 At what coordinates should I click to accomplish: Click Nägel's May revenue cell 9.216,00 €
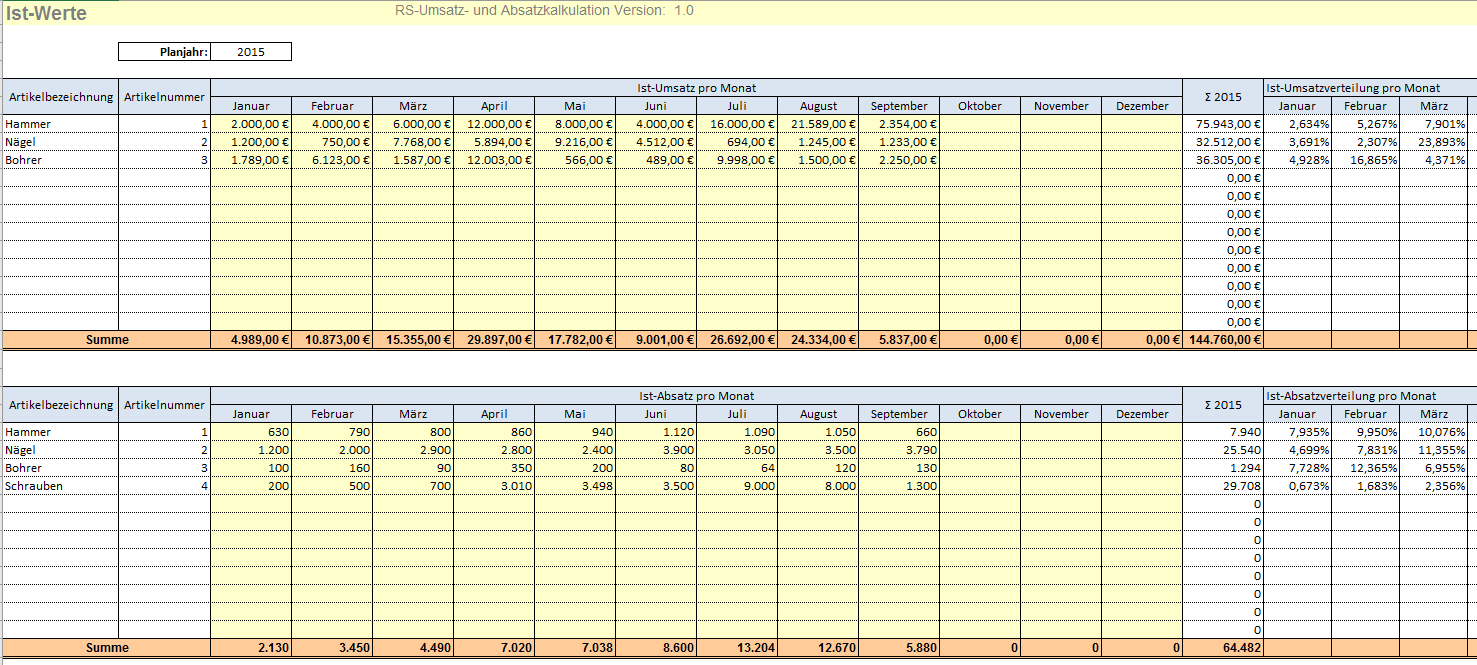pyautogui.click(x=575, y=142)
